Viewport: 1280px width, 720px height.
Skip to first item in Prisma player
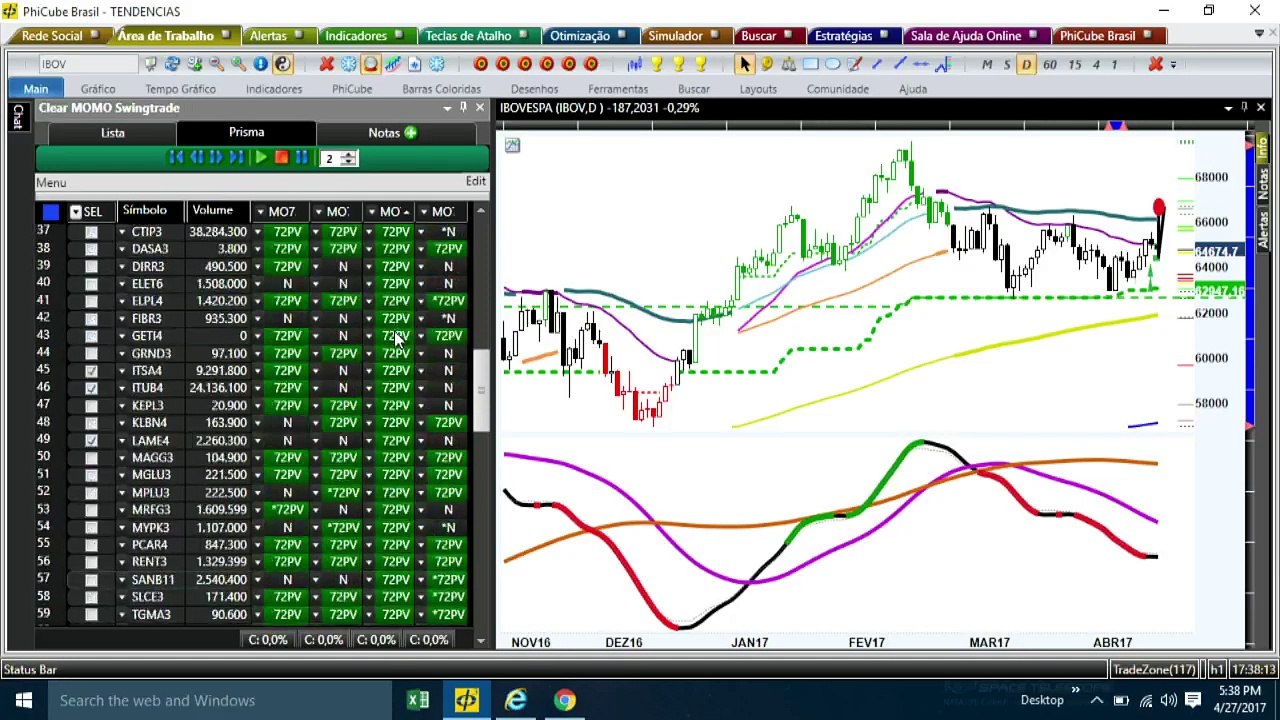177,157
